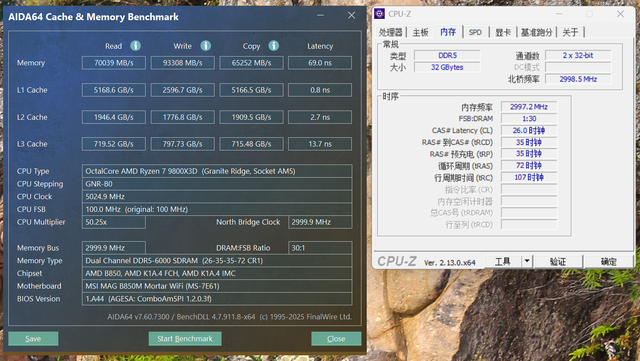Minimize the AIDA64 benchmark window

320,16
